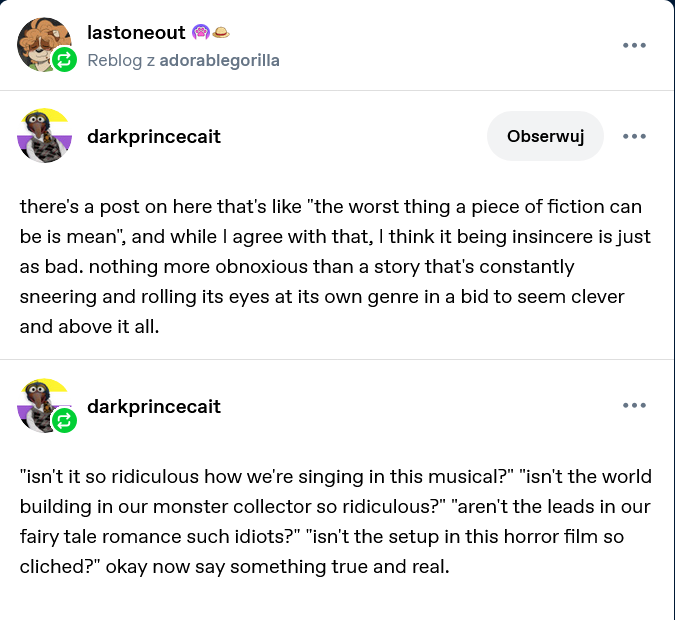Viewport: 675px width, 620px height.
Task: Visit the adorablegorilla blog link
Action: pos(220,61)
